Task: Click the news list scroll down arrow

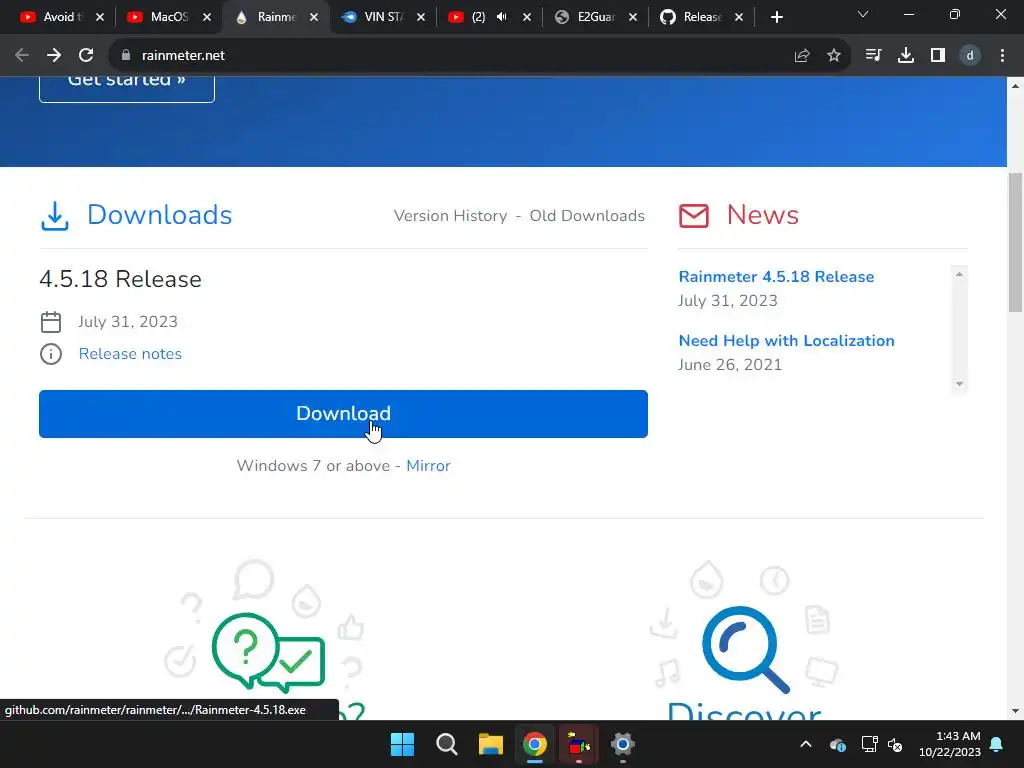Action: (x=959, y=384)
